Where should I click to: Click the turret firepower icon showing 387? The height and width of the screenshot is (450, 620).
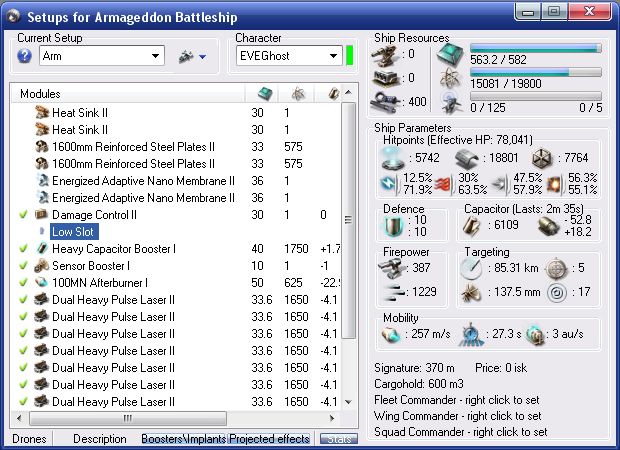click(391, 269)
